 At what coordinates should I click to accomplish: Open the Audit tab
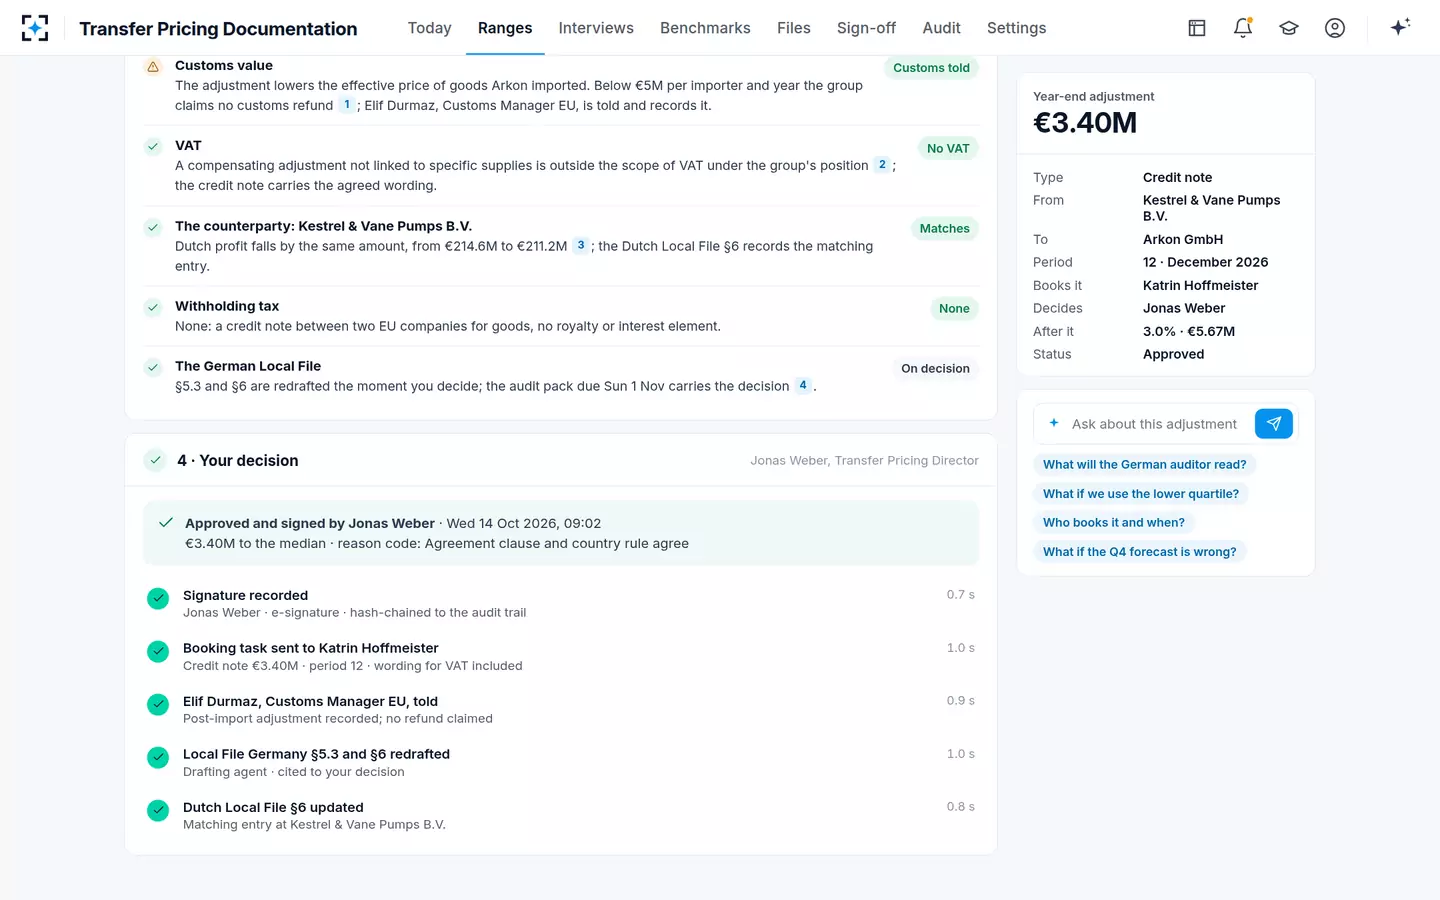click(942, 28)
